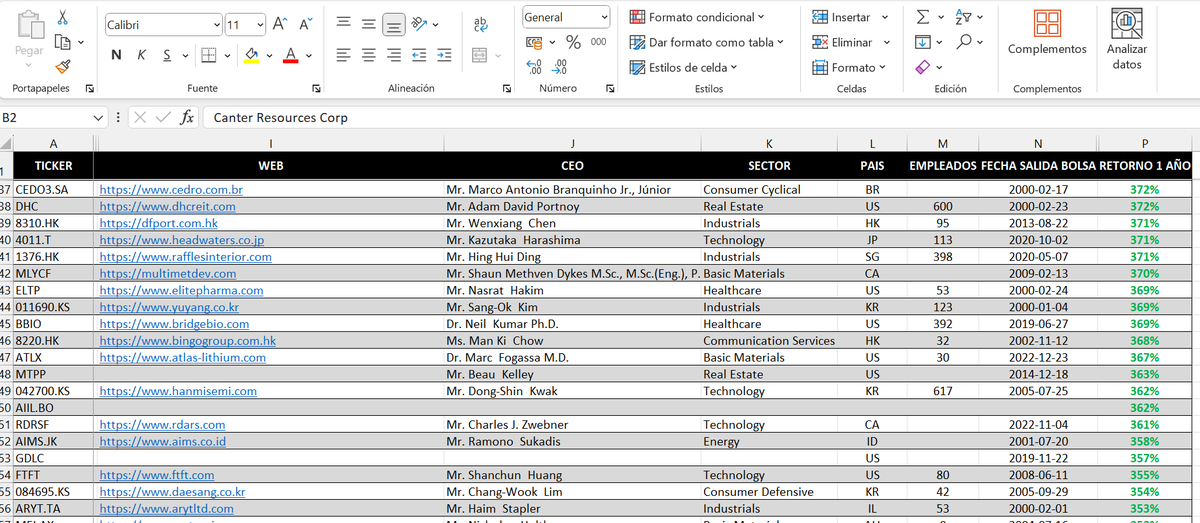Click the Cut scissors icon
1200x523 pixels.
(x=63, y=17)
